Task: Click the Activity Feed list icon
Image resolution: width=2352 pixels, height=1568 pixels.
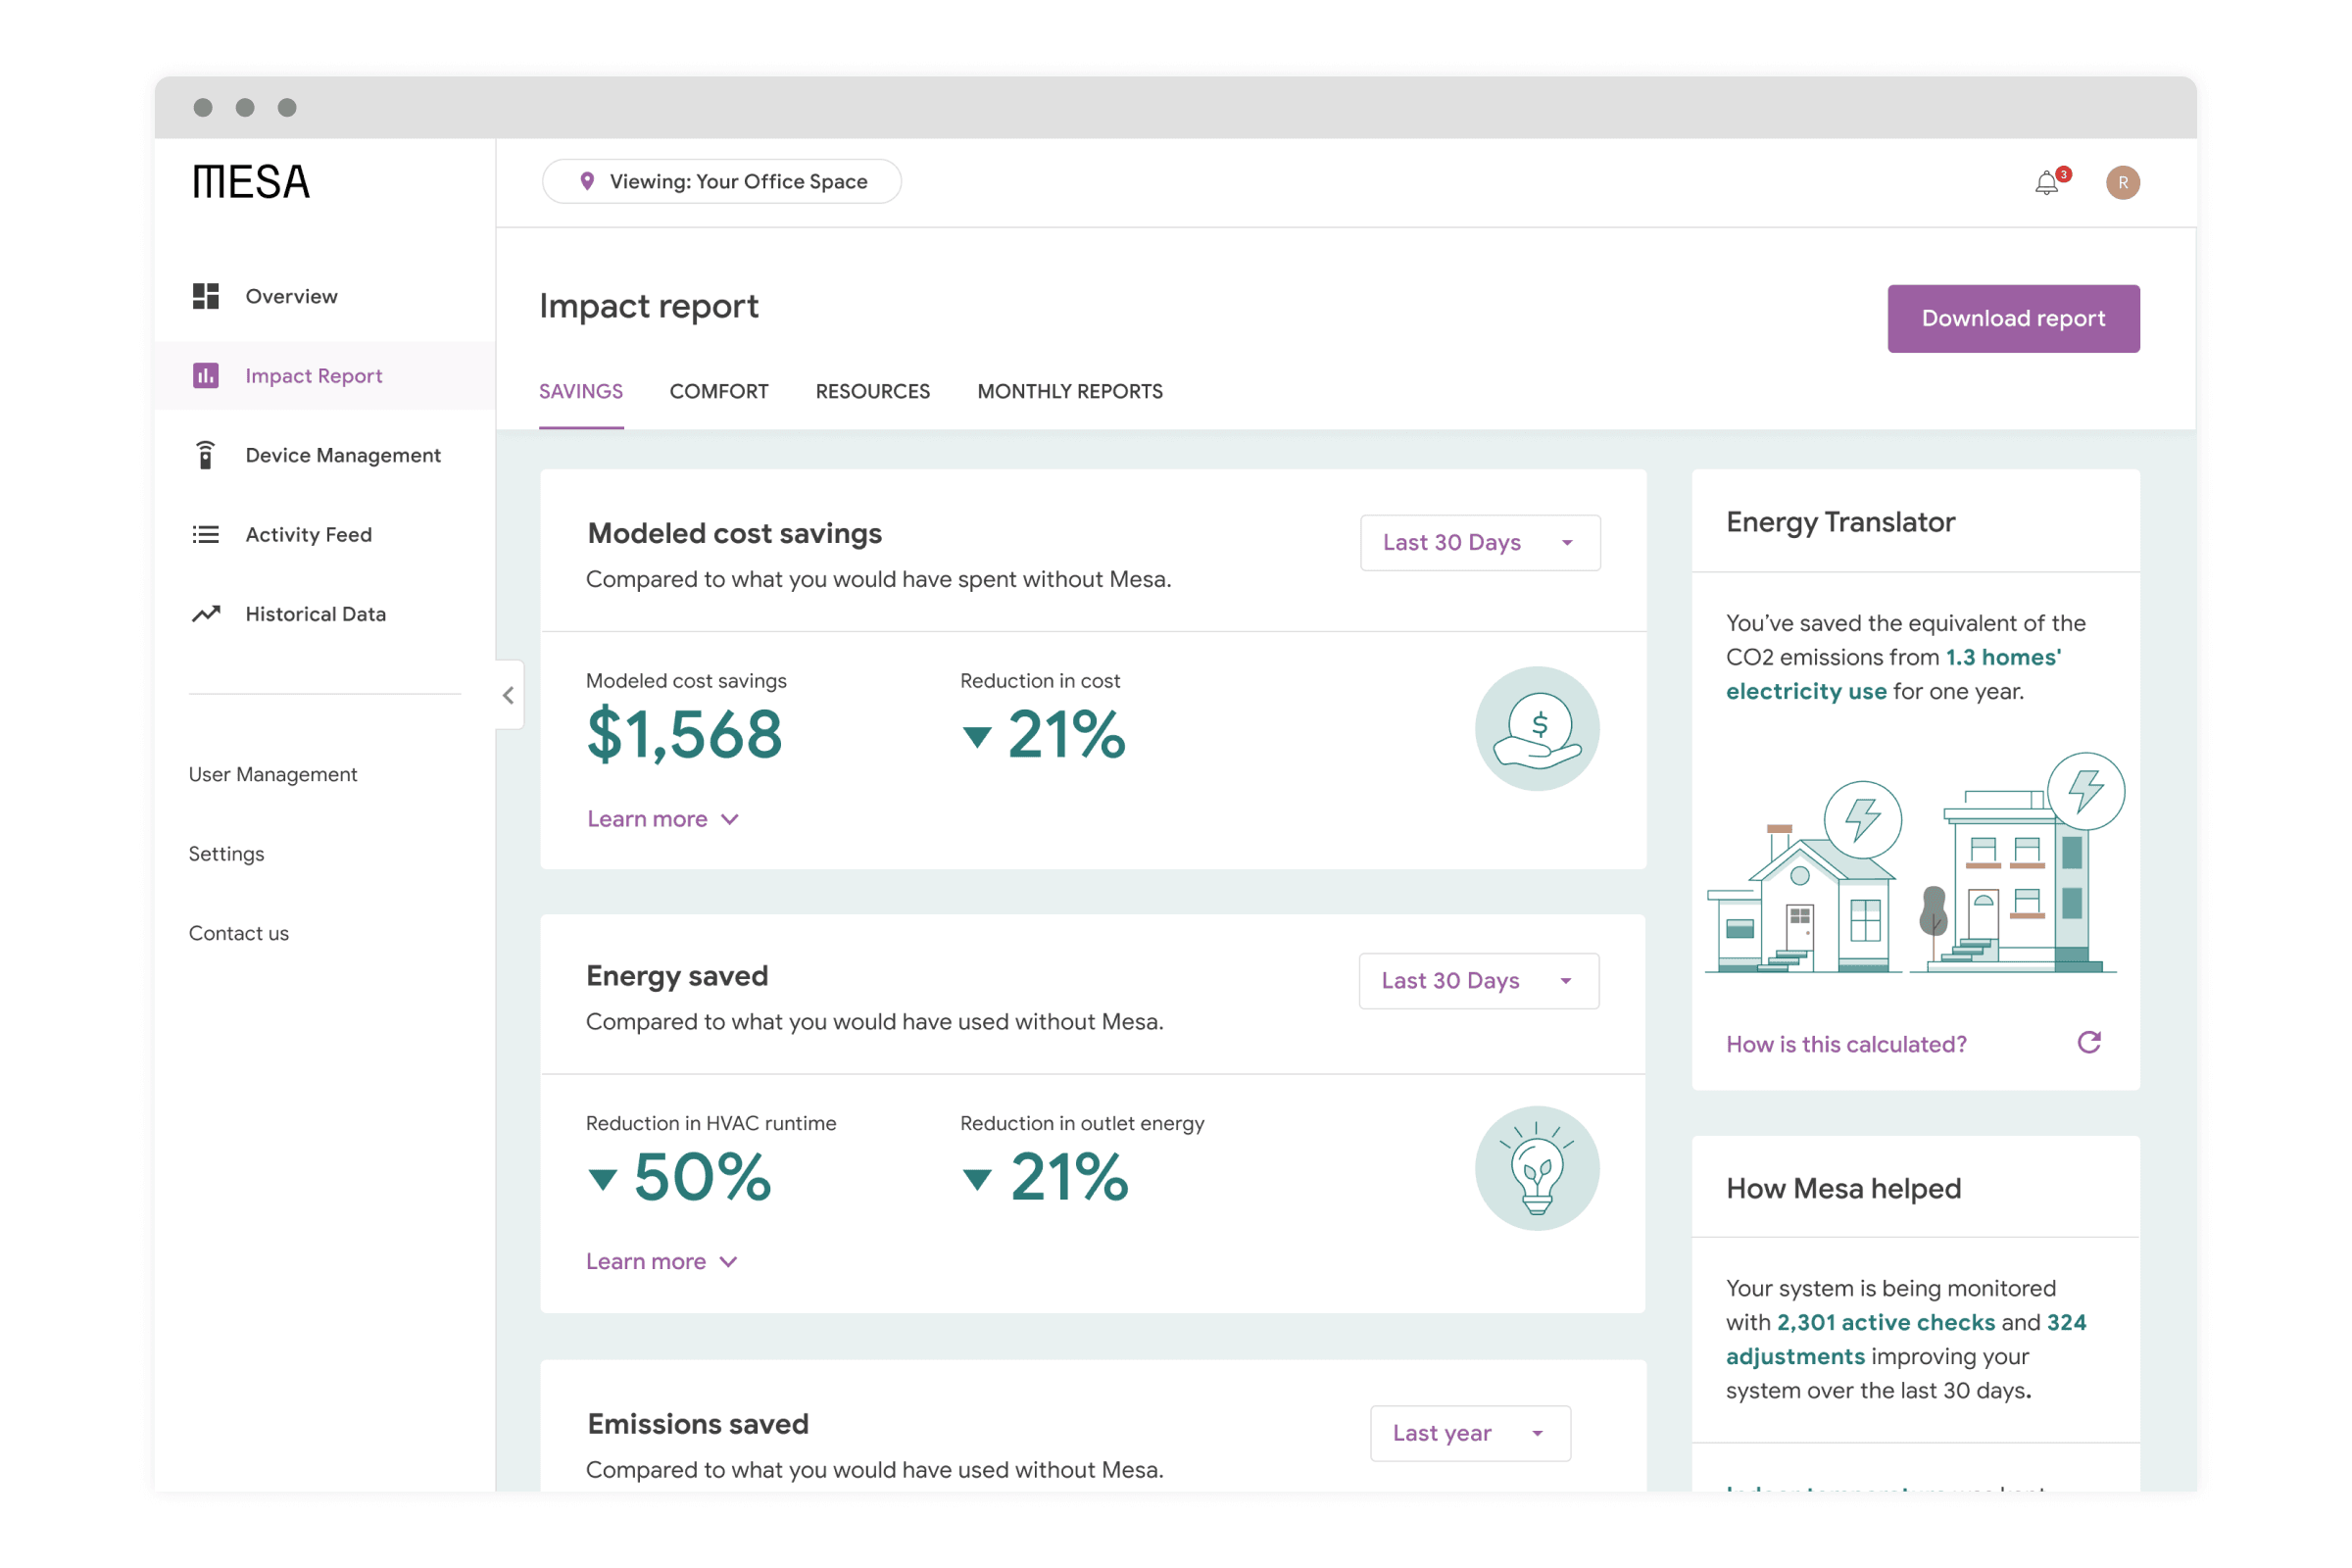Action: click(x=206, y=535)
